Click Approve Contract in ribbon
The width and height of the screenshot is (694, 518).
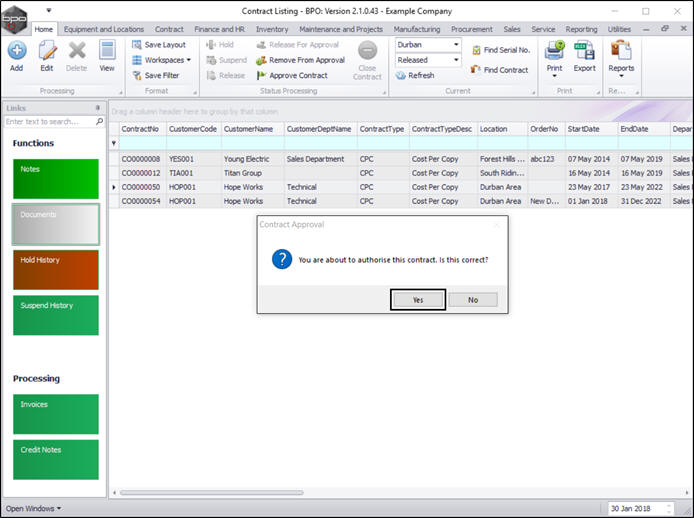pos(292,76)
